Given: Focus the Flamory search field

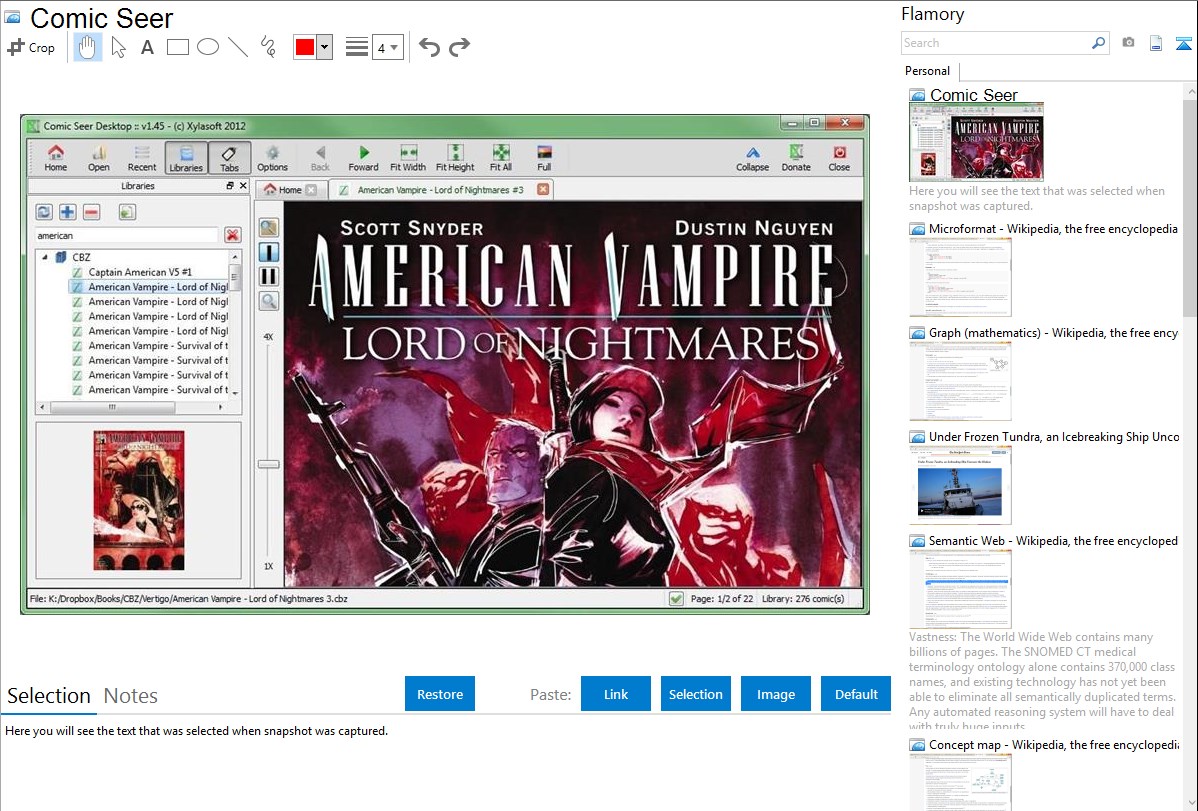Looking at the screenshot, I should [995, 43].
